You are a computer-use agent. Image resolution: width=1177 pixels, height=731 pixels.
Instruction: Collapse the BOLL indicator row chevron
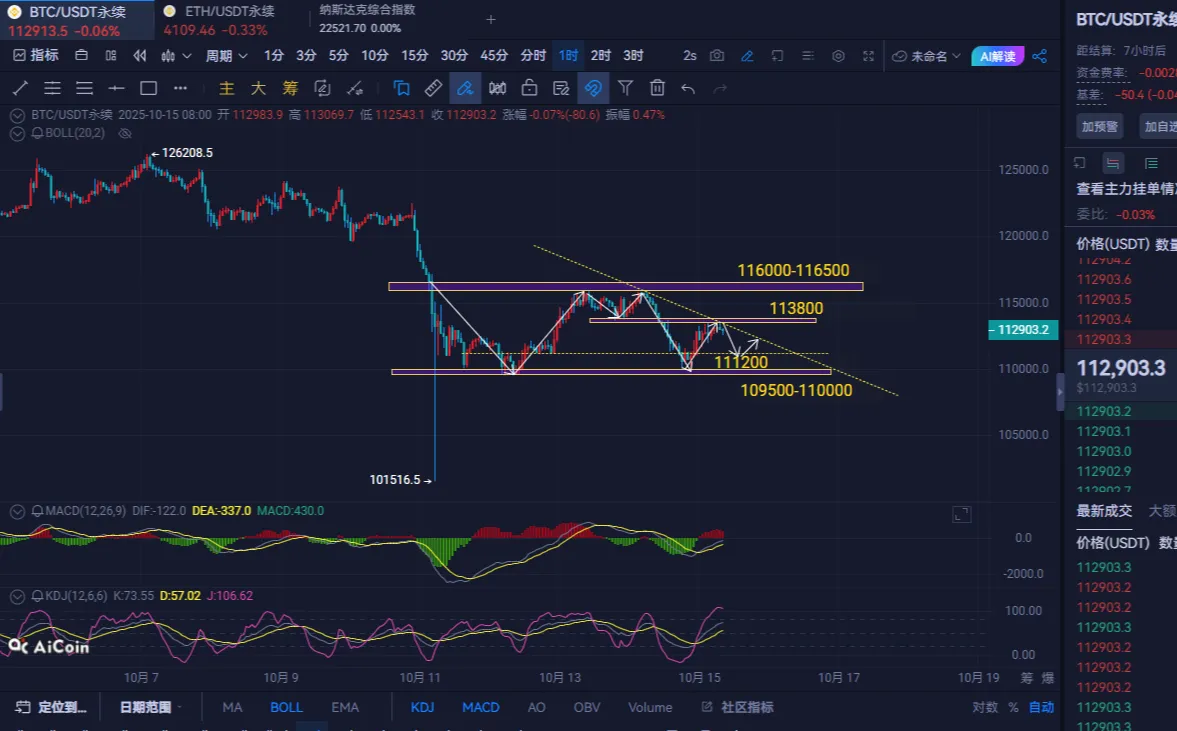[x=17, y=134]
